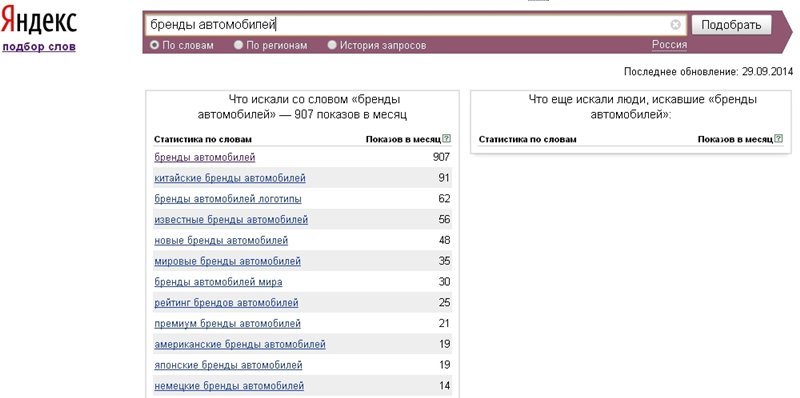Open the 'подбор слов' link

click(39, 47)
